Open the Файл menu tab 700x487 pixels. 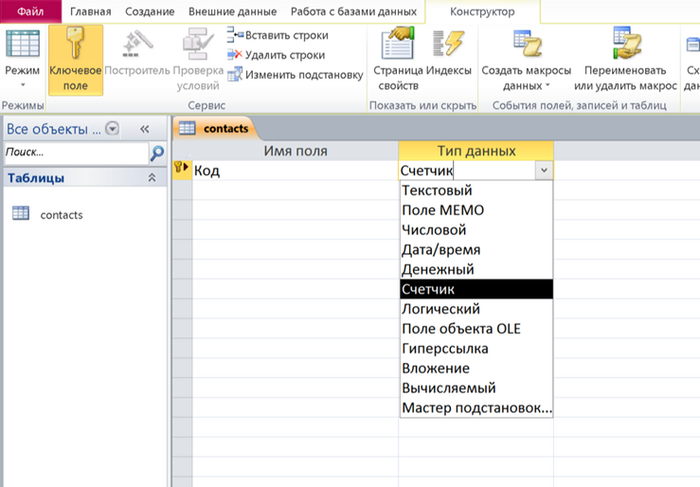[31, 12]
